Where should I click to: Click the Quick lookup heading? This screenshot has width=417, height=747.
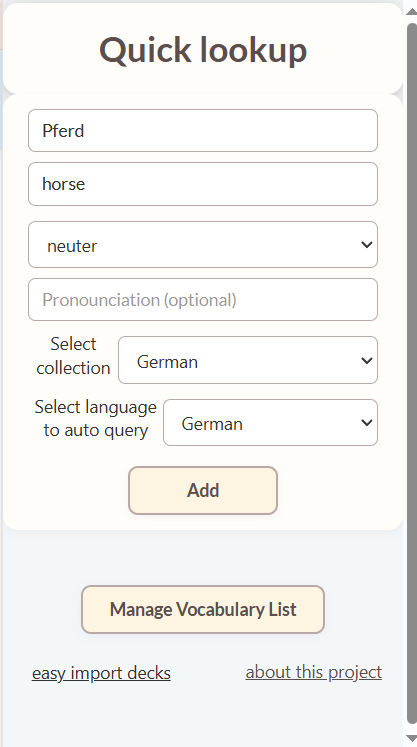point(203,50)
